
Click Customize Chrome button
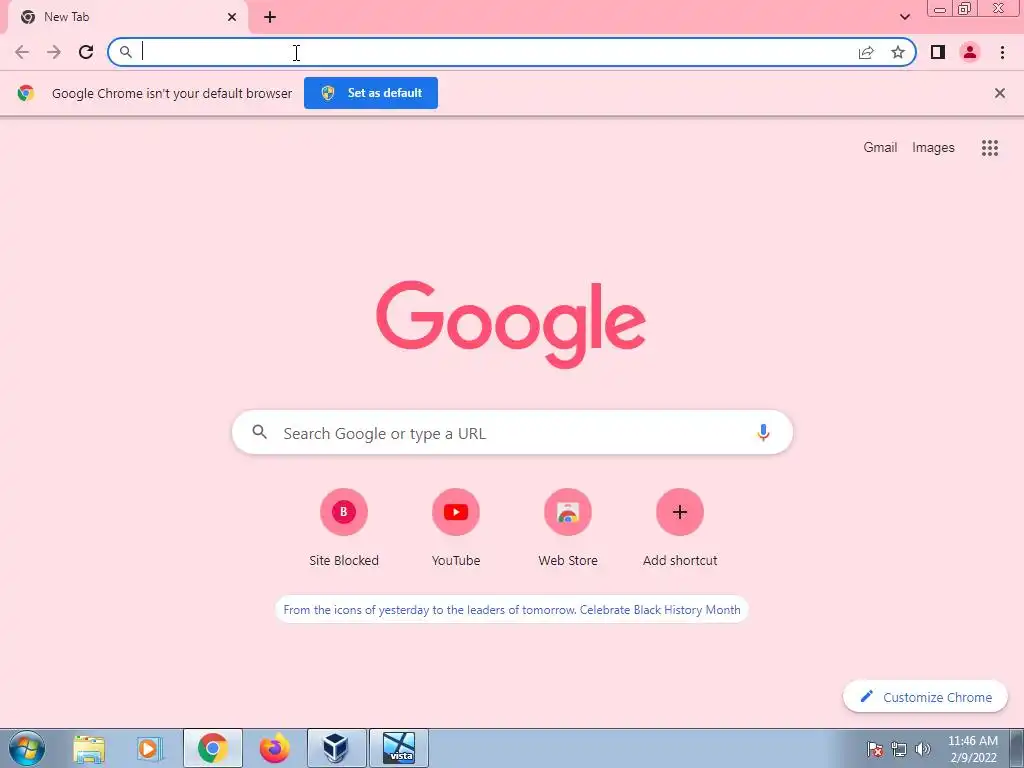click(925, 697)
